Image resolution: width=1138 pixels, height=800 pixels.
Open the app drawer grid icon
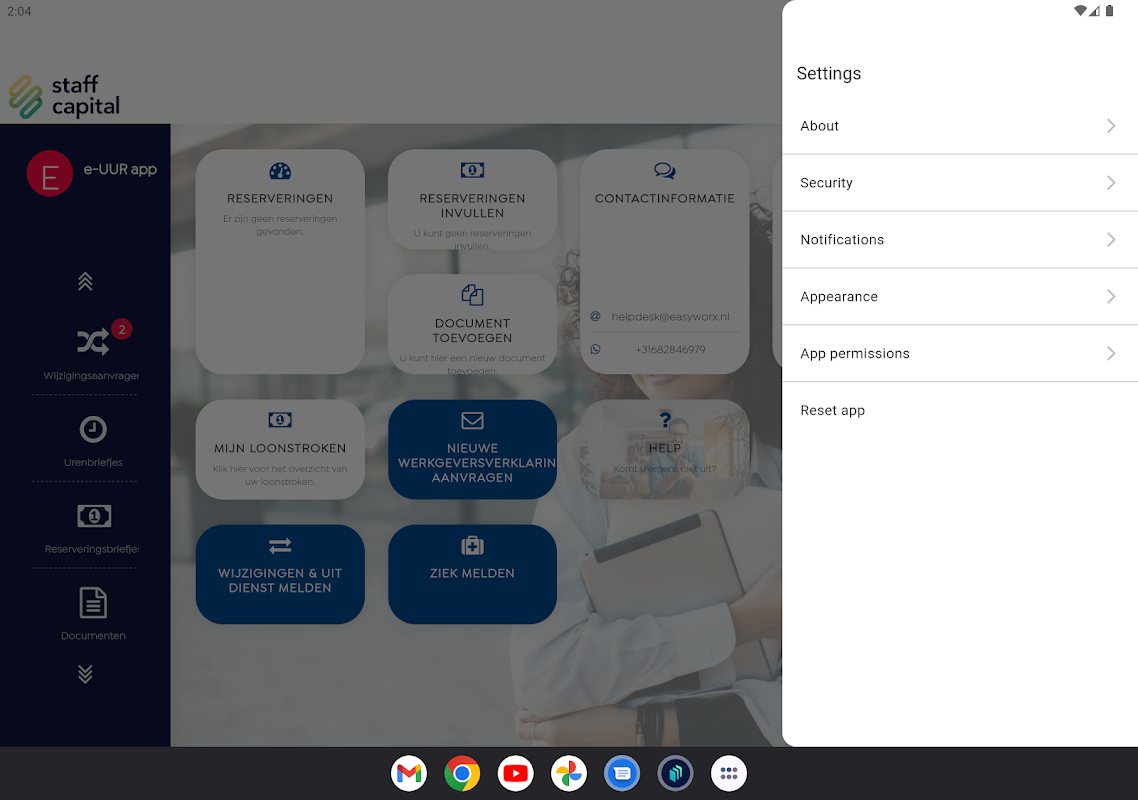coord(729,773)
